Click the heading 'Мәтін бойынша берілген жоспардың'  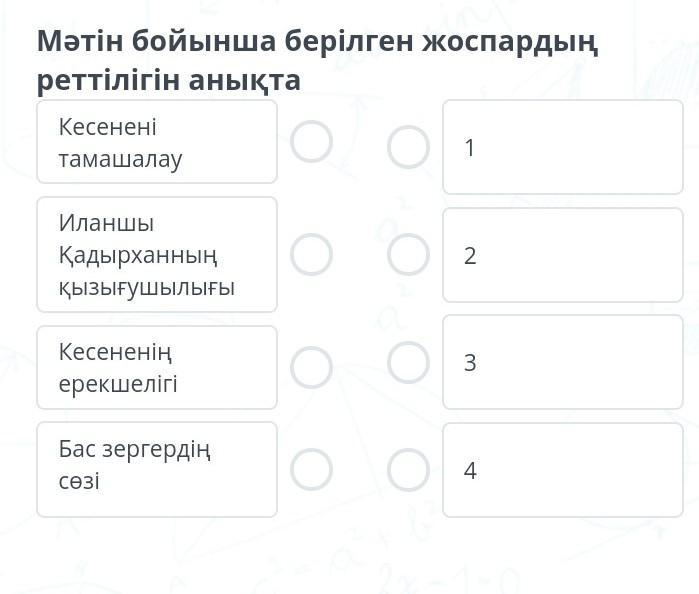(x=317, y=43)
